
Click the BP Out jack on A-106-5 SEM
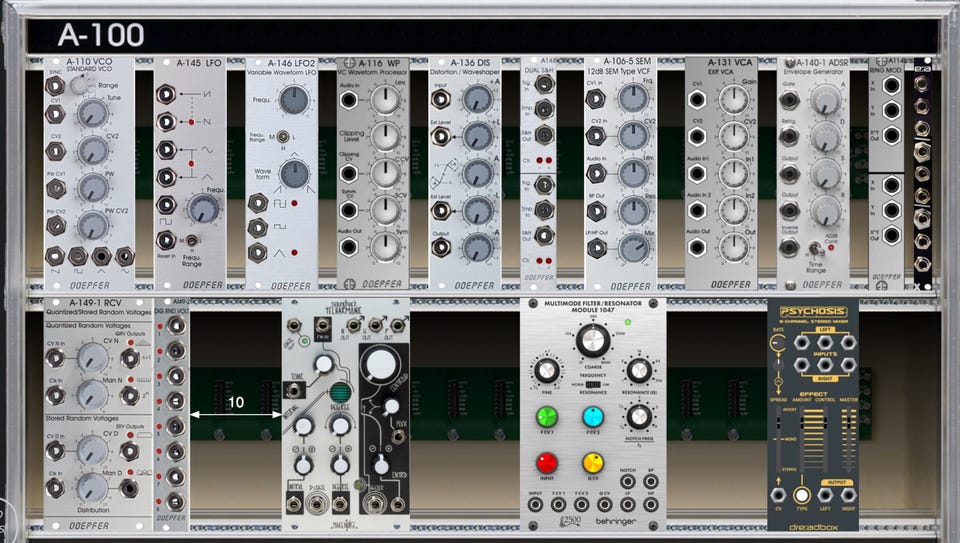pyautogui.click(x=596, y=211)
